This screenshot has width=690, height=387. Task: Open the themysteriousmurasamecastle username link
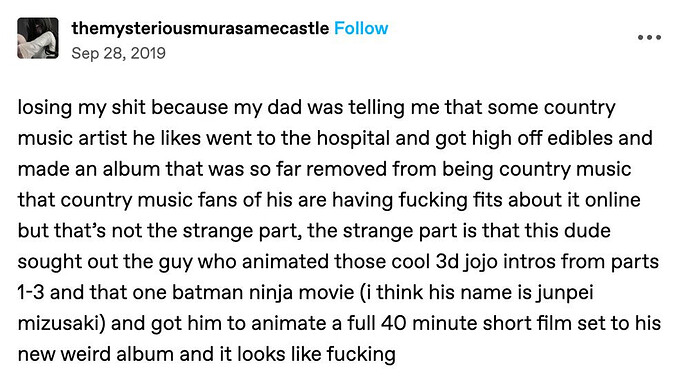(x=200, y=29)
